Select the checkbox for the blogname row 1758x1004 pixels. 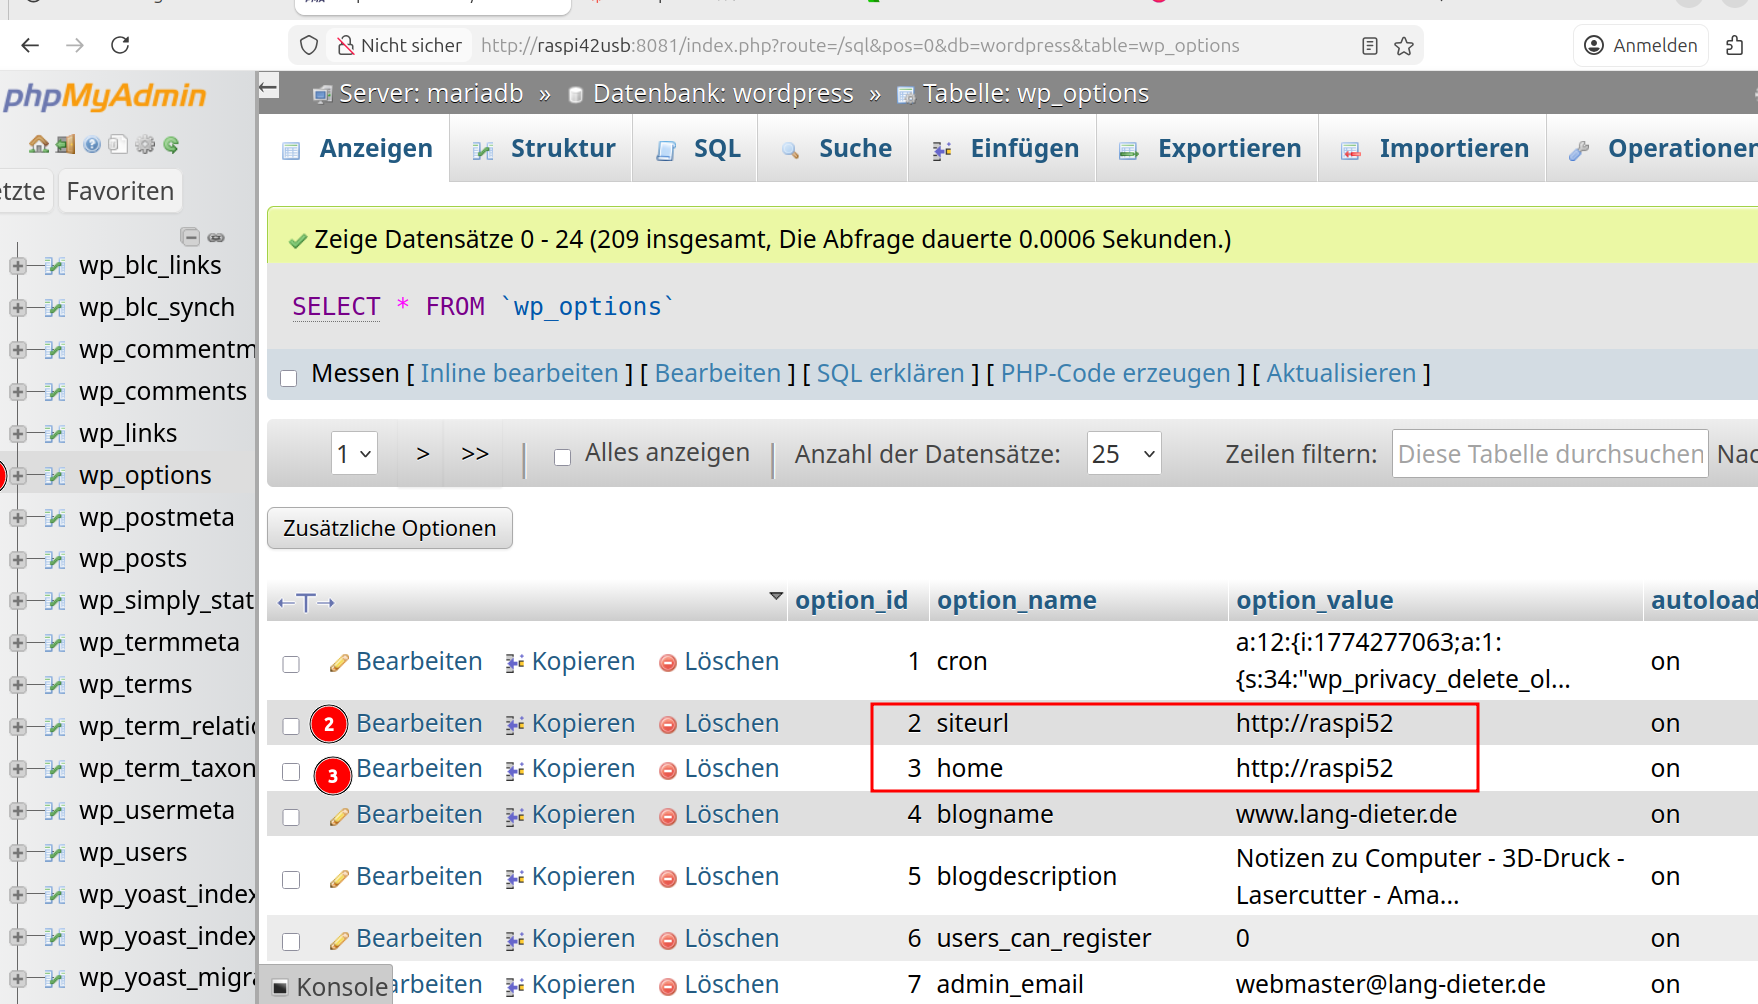[291, 817]
